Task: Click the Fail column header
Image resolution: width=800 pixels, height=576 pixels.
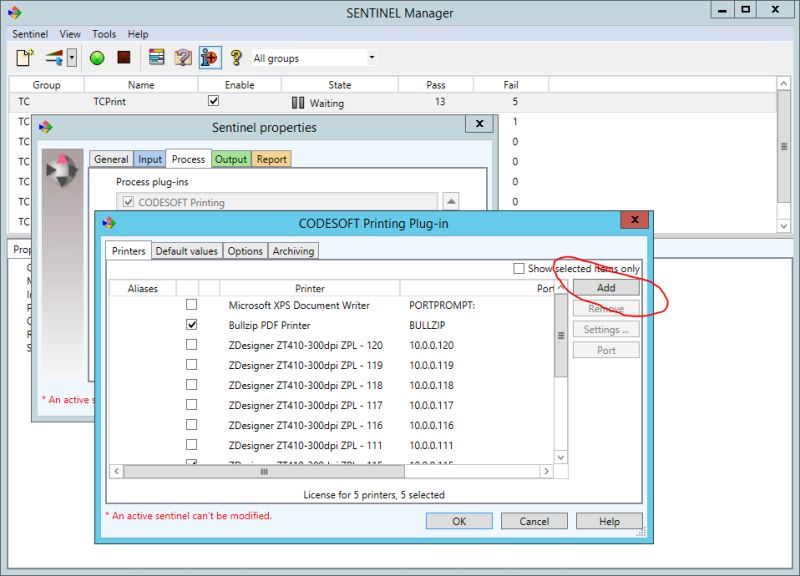Action: point(511,85)
